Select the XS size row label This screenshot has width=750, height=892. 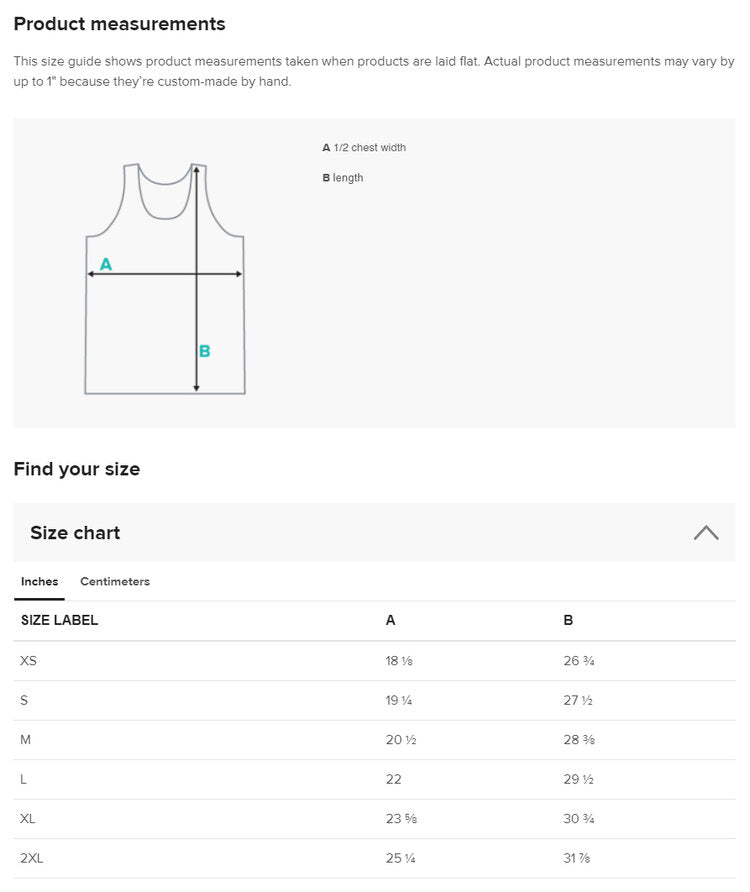click(x=29, y=661)
